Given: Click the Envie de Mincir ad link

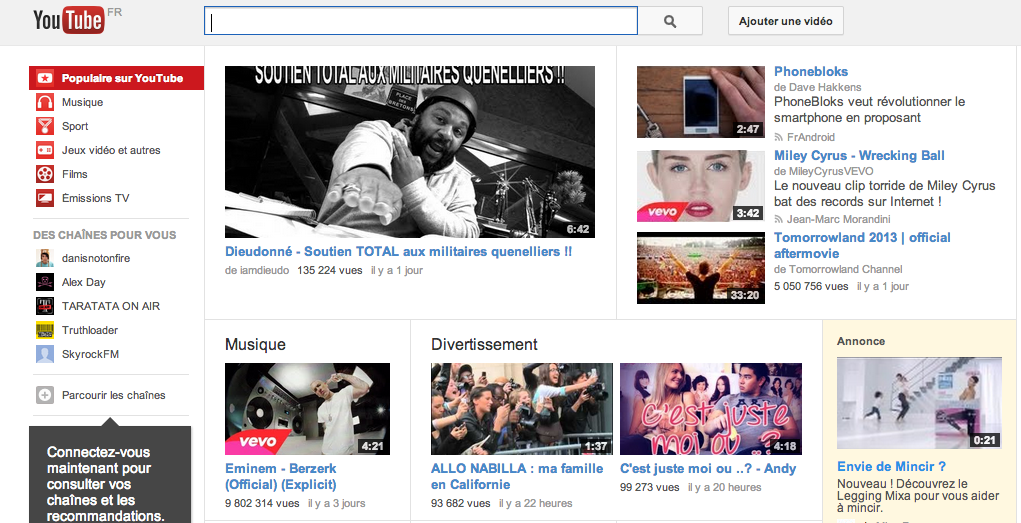Looking at the screenshot, I should tap(891, 466).
